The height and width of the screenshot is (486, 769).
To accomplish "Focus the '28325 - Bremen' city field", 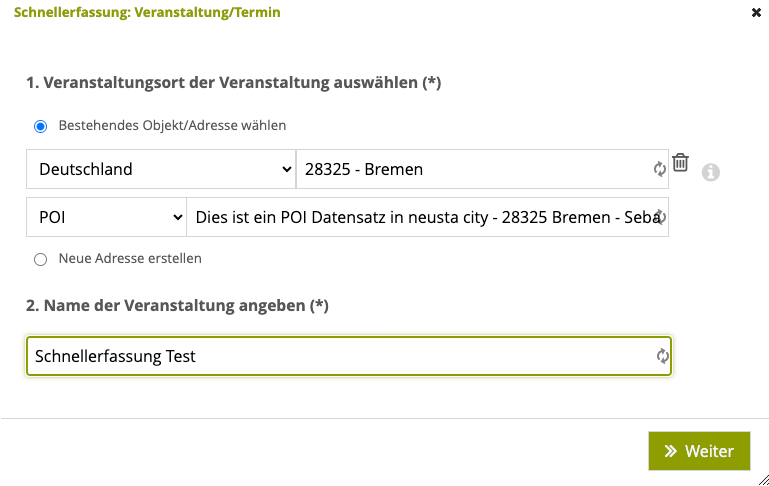I will click(x=482, y=169).
